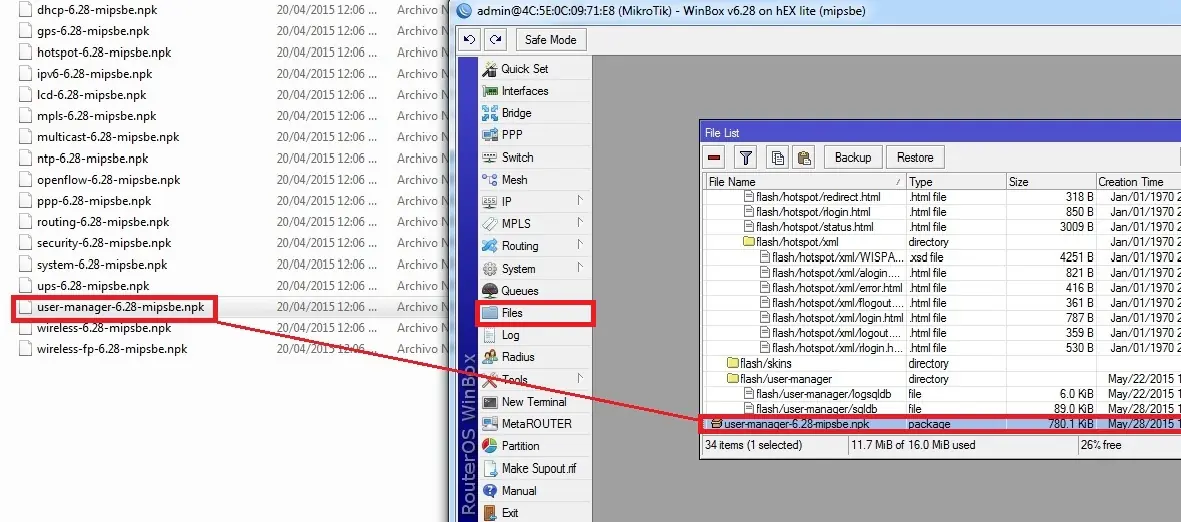Sort by File Name column header

point(804,182)
